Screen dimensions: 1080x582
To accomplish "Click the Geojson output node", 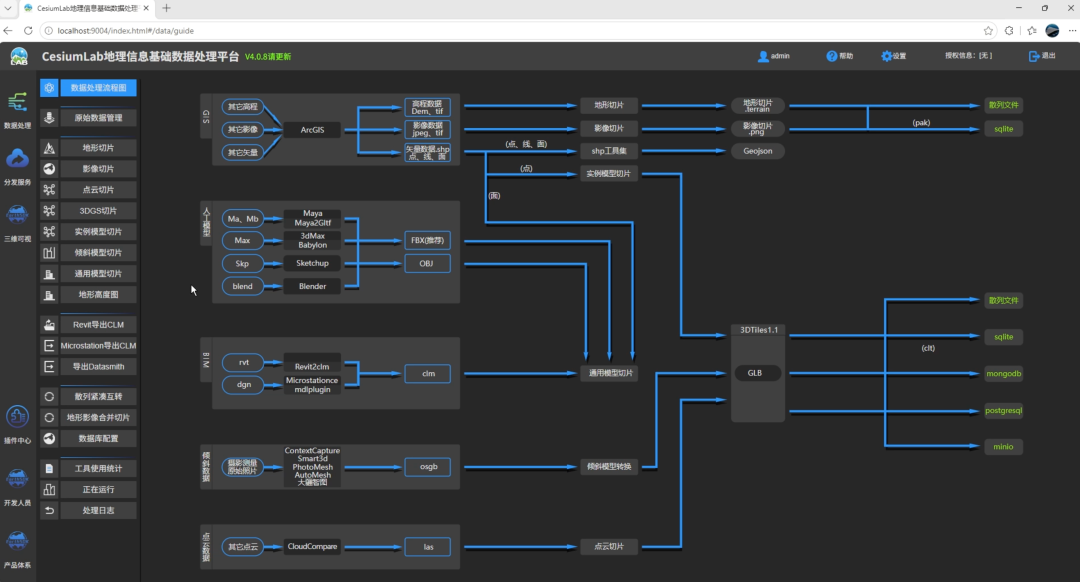I will pos(758,151).
